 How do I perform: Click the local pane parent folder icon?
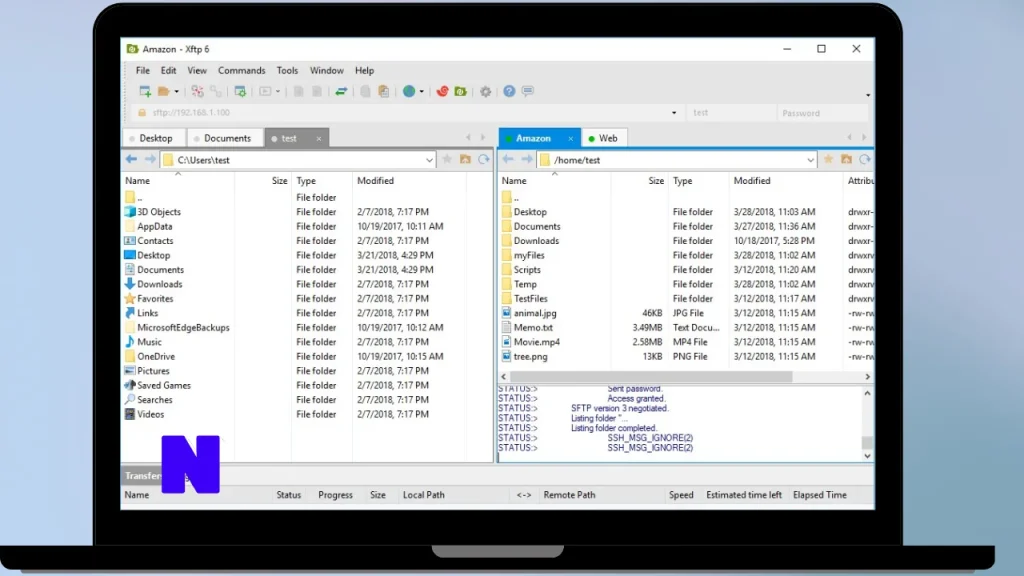pos(465,159)
